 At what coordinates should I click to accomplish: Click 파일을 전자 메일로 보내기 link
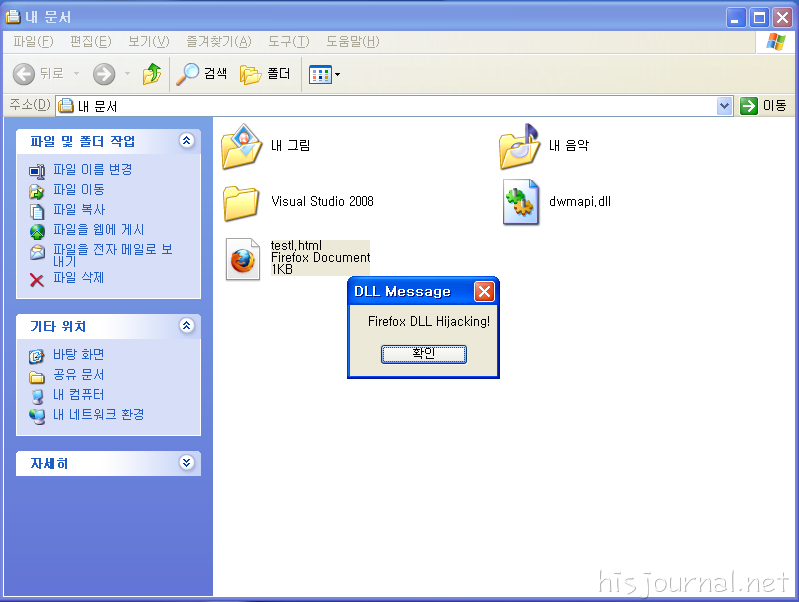[x=113, y=255]
